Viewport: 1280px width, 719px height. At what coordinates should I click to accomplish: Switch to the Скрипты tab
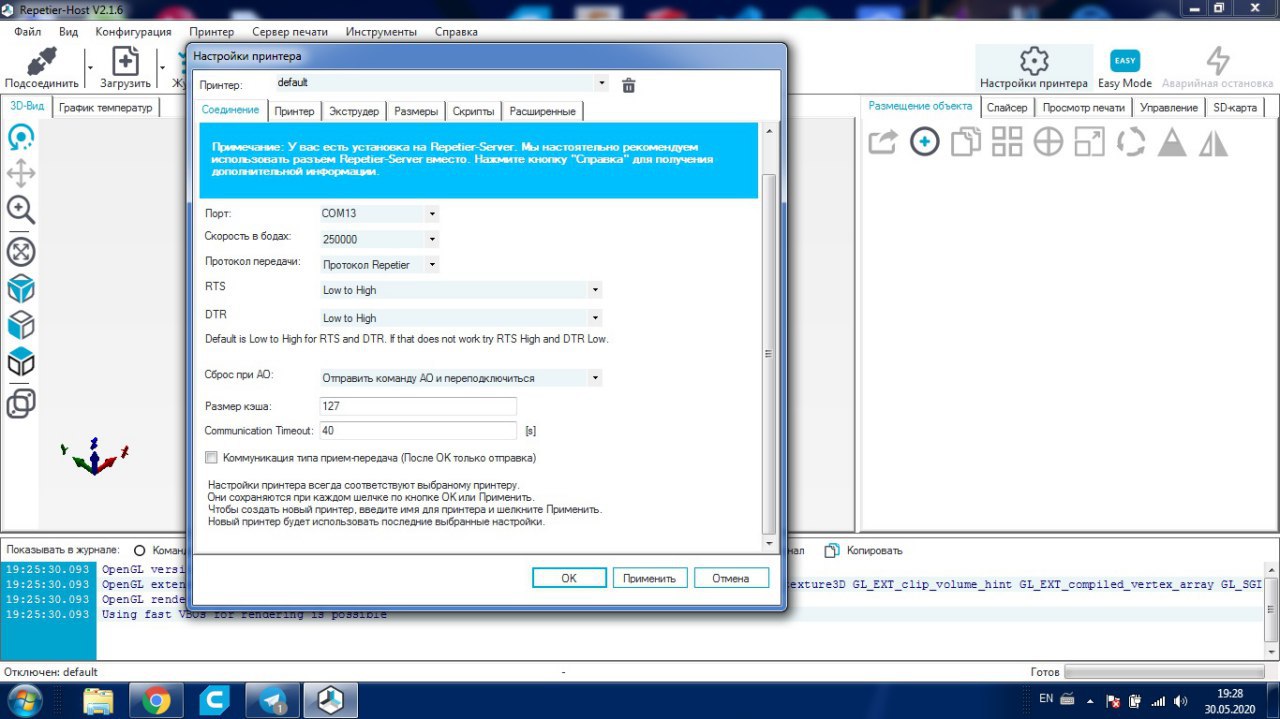coord(473,111)
